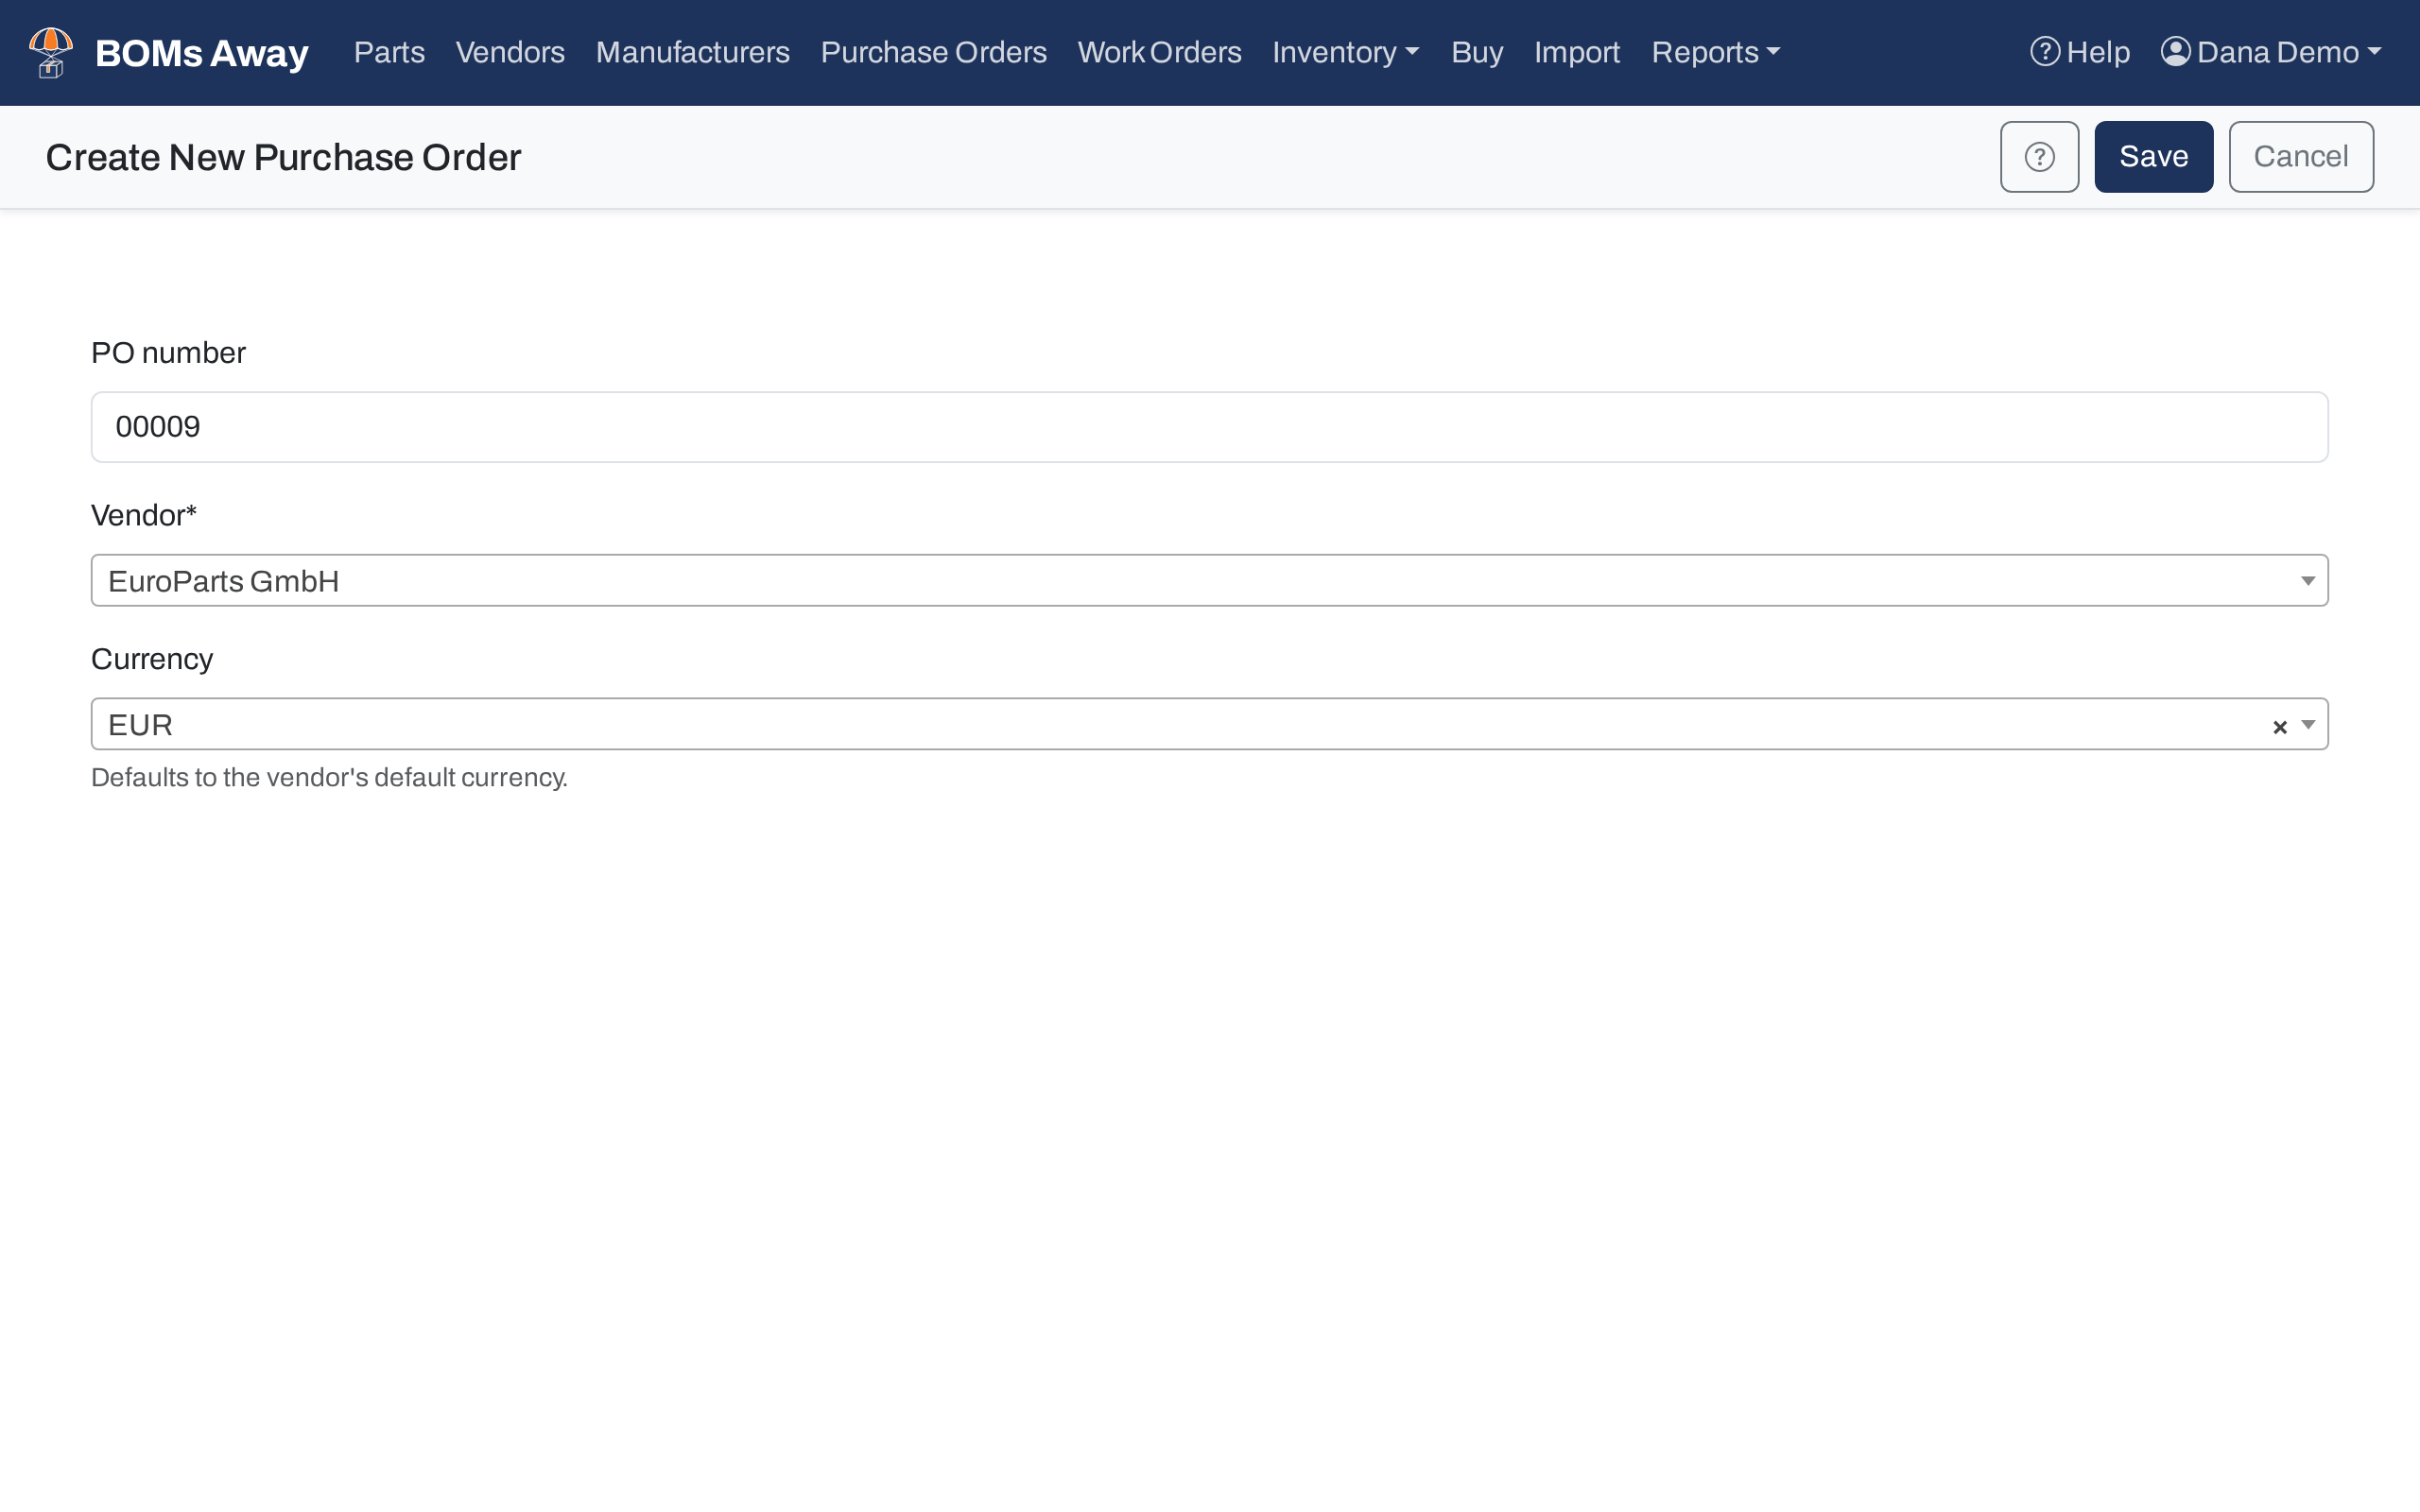Open the Vendors page
Viewport: 2420px width, 1512px height.
tap(510, 52)
